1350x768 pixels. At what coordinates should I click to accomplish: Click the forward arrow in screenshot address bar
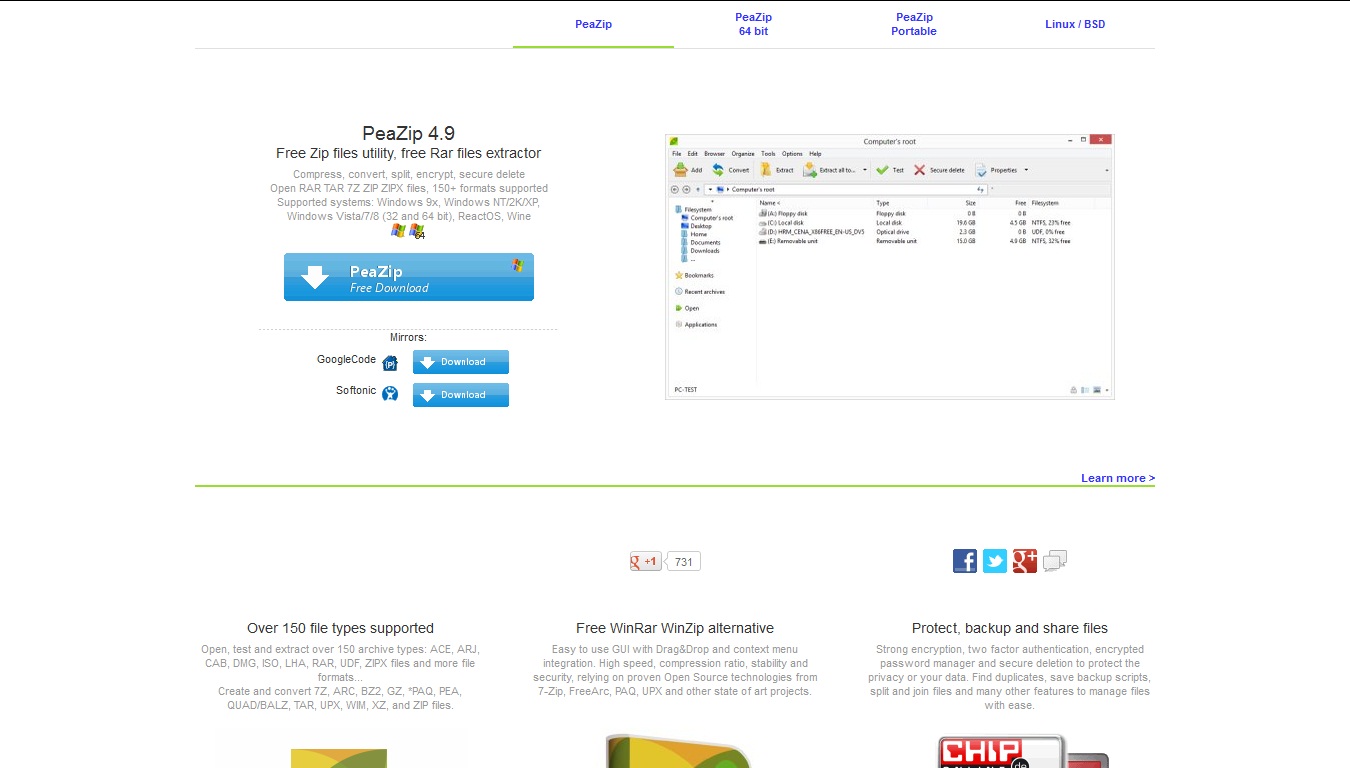pyautogui.click(x=686, y=189)
